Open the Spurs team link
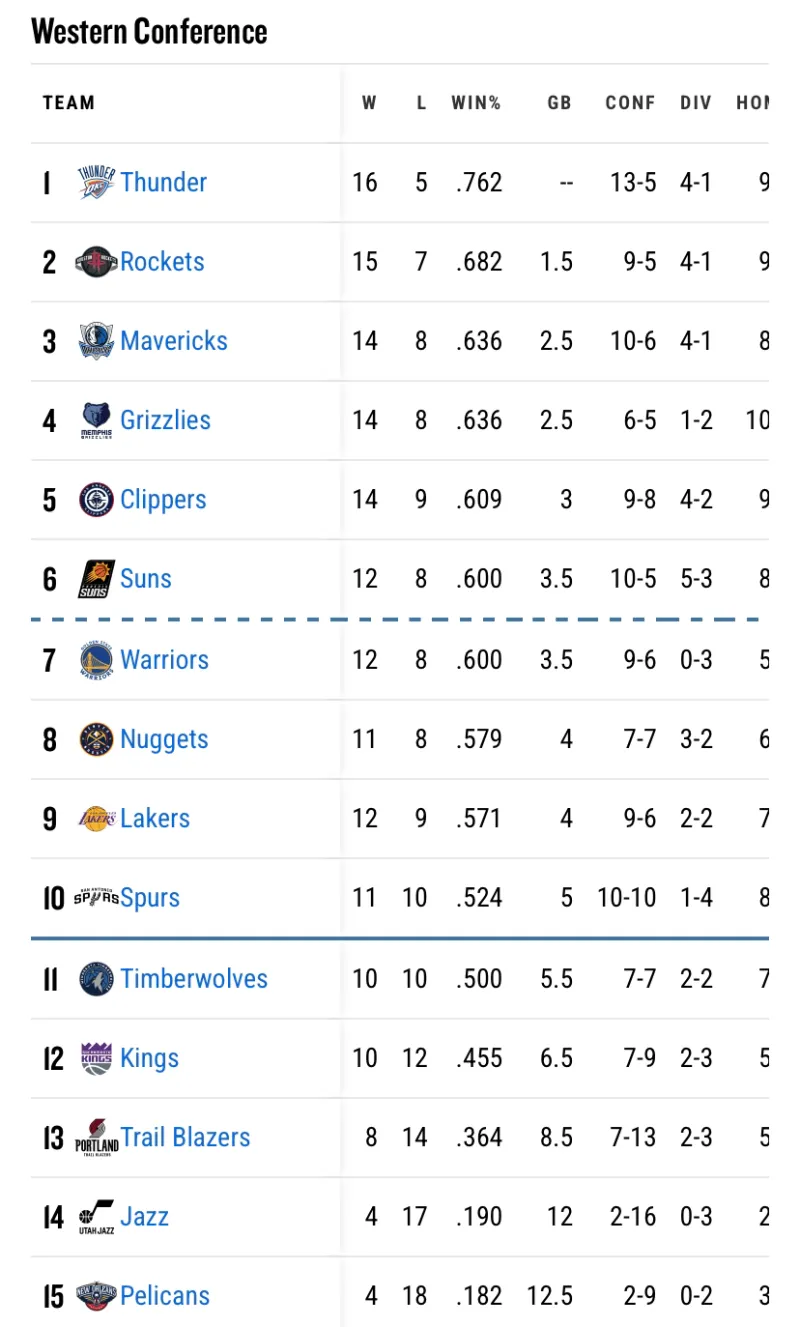This screenshot has height=1327, width=800. point(150,898)
